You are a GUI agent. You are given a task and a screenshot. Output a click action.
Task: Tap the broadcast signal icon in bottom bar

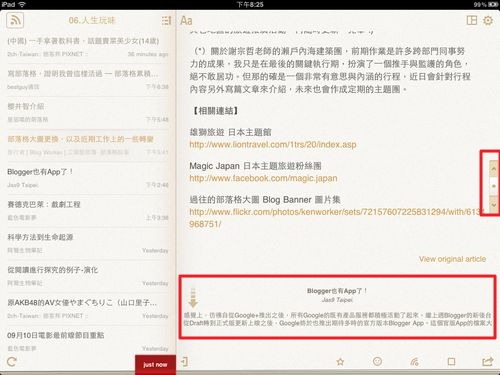(414, 362)
